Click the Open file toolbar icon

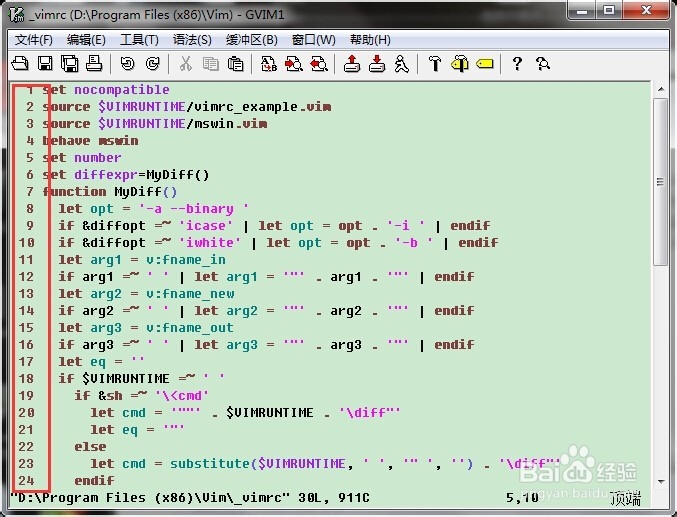20,63
